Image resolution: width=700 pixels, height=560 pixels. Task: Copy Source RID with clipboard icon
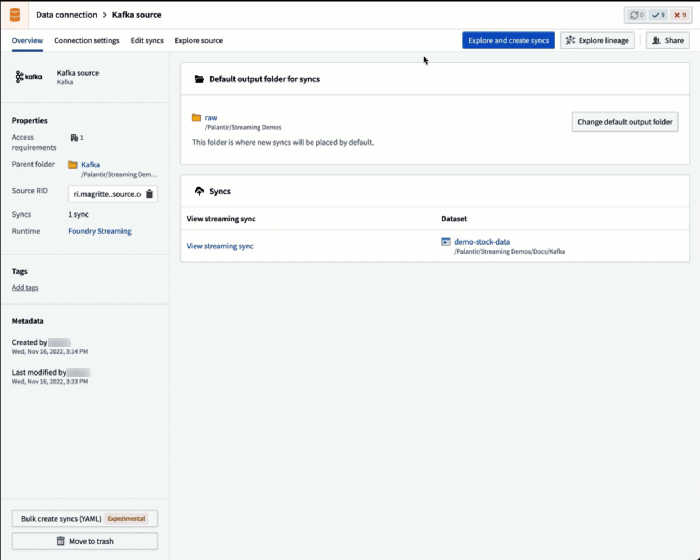[x=150, y=194]
